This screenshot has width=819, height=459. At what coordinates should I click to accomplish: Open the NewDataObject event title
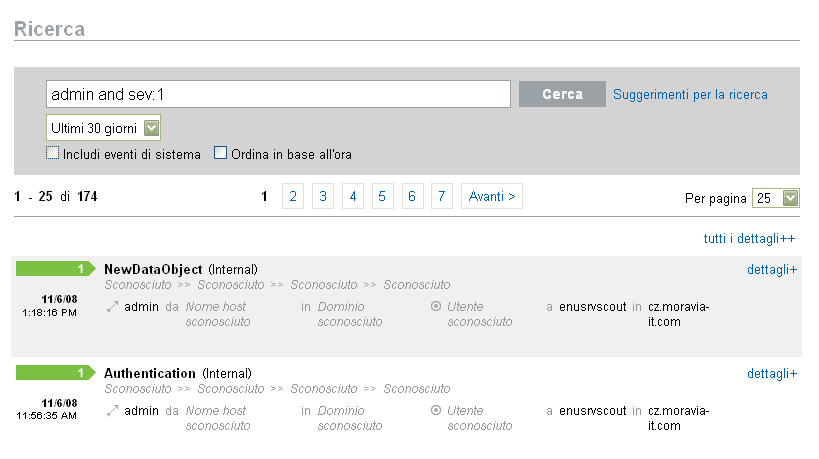(153, 270)
